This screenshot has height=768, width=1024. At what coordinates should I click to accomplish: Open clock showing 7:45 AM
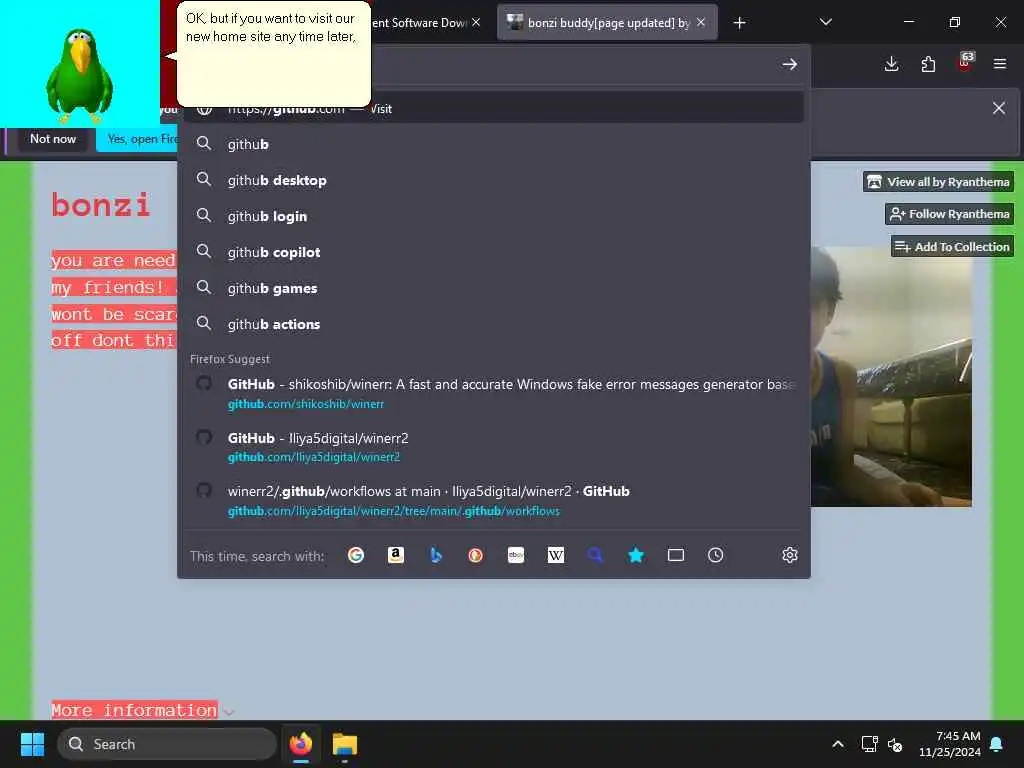(950, 744)
